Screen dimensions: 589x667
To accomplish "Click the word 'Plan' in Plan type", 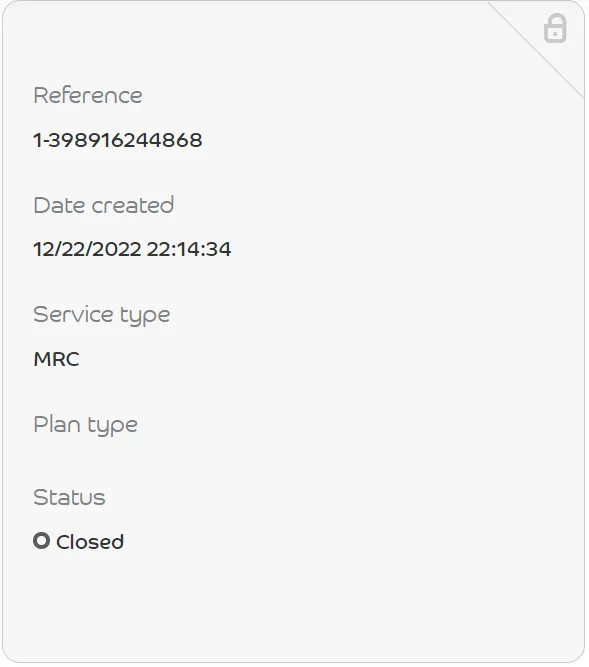I will click(x=57, y=425).
